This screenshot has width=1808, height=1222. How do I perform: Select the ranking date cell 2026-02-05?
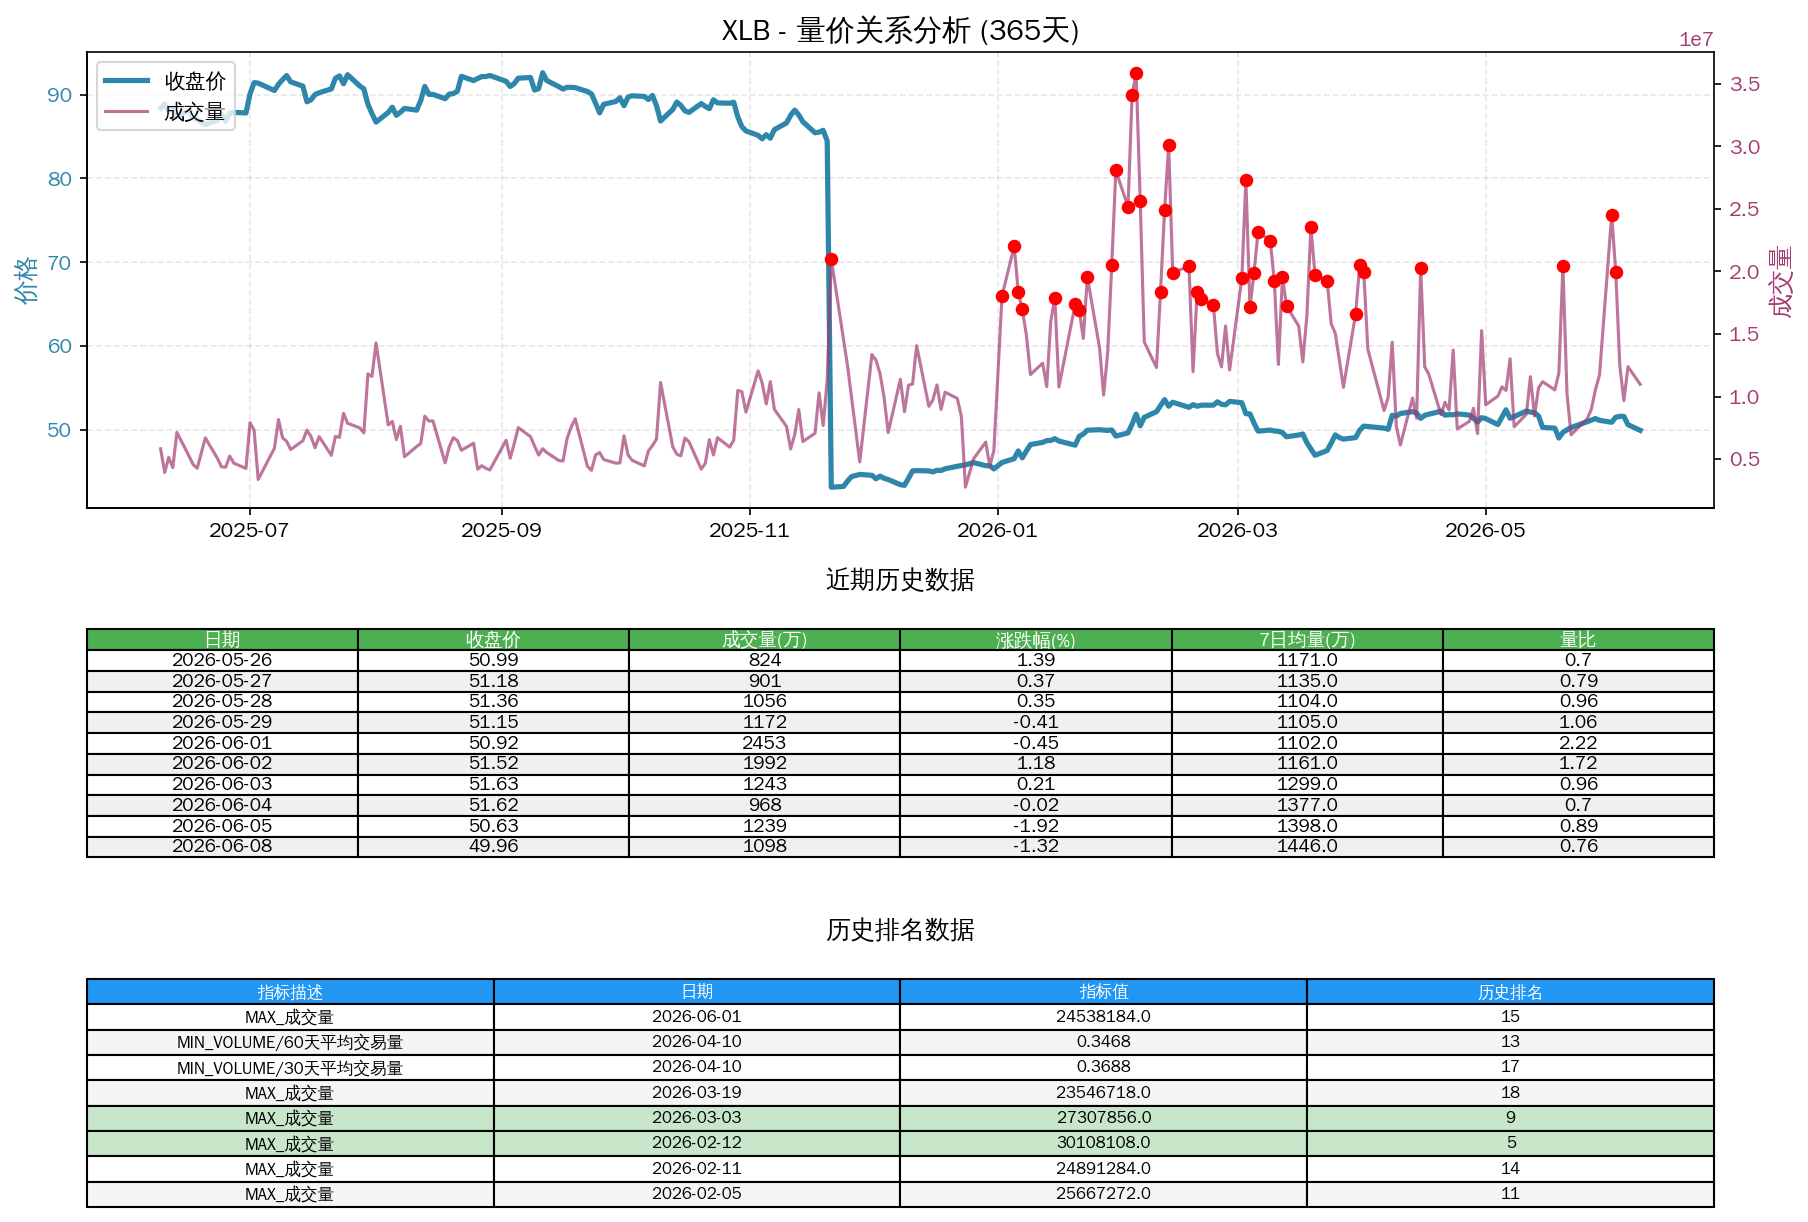point(697,1194)
